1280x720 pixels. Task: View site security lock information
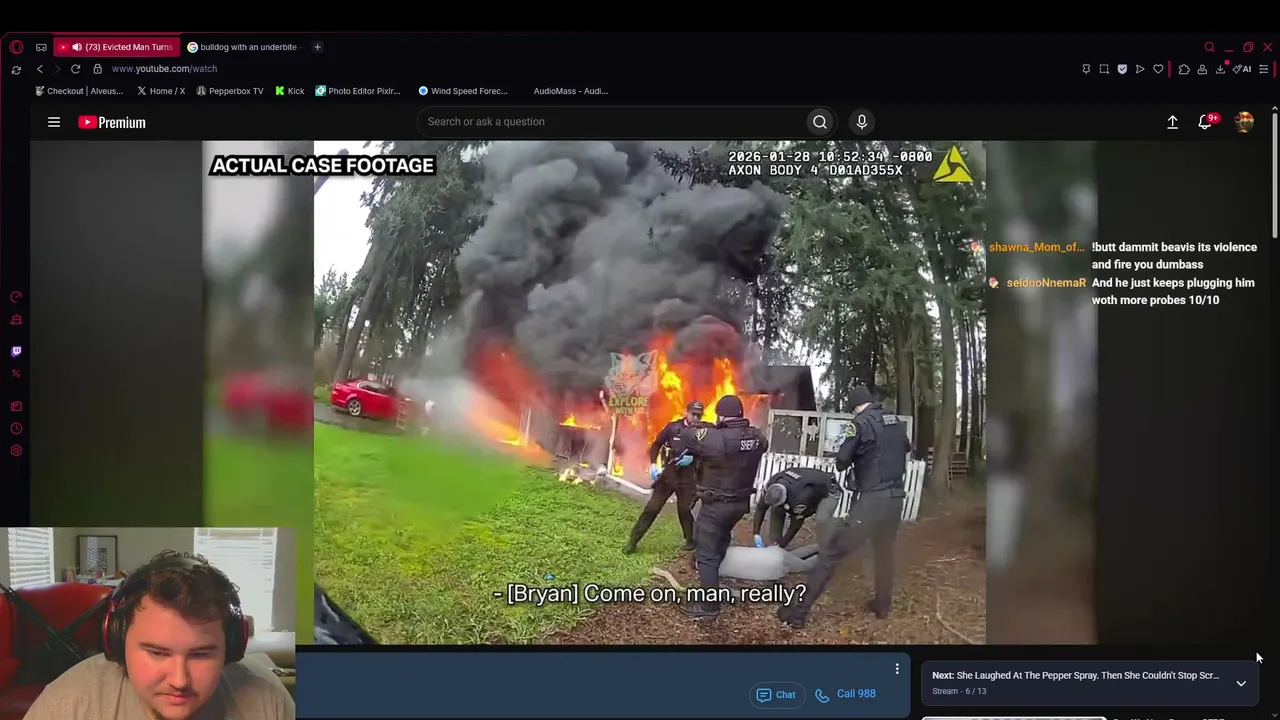coord(97,69)
